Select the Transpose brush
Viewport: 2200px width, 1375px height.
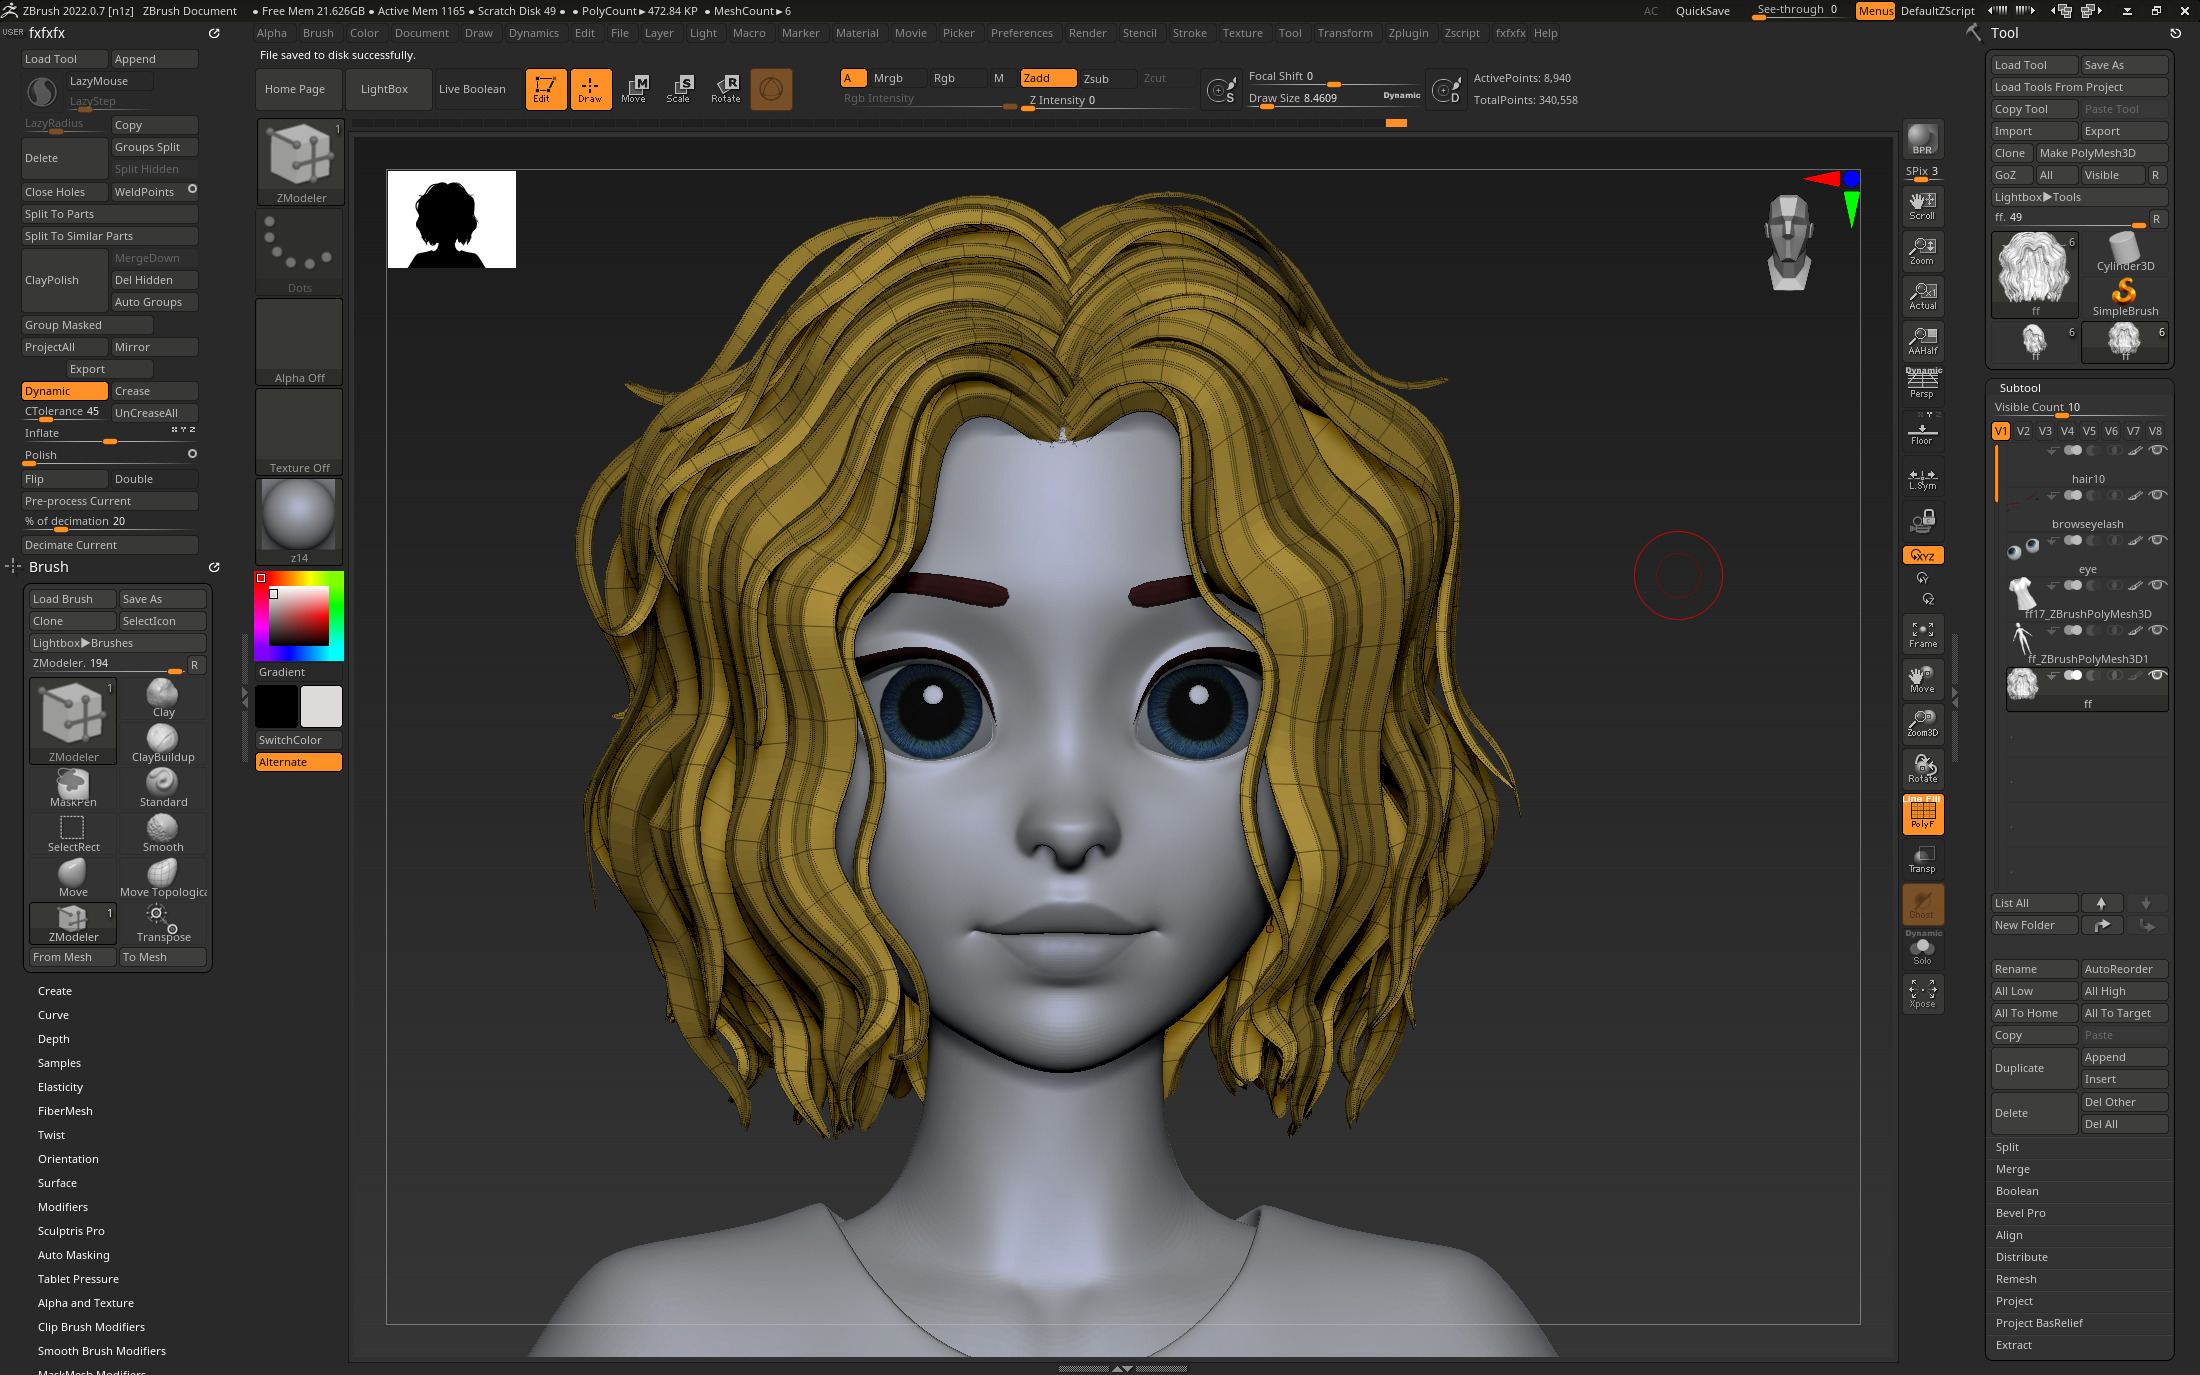click(x=163, y=922)
